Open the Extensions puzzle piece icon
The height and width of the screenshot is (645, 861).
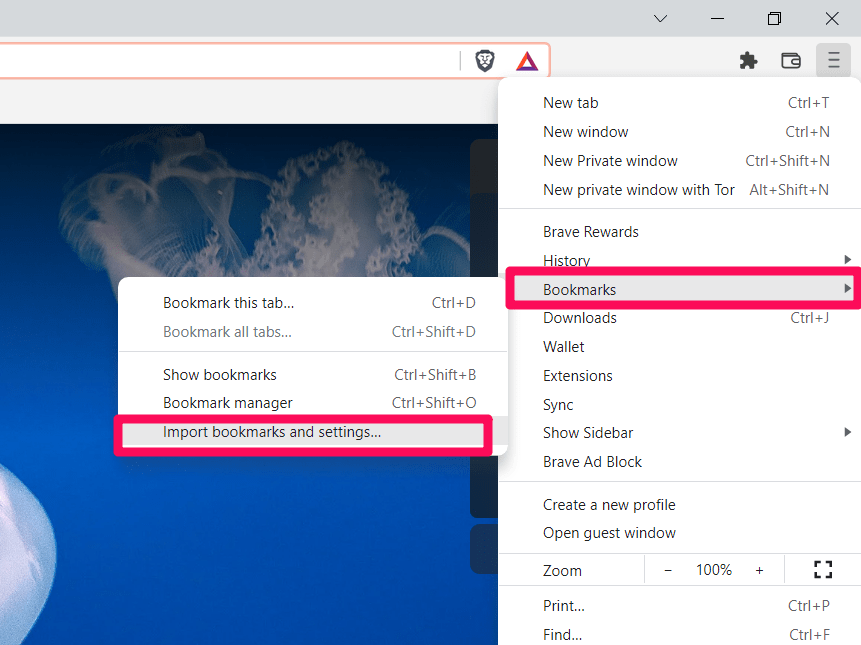[x=748, y=60]
